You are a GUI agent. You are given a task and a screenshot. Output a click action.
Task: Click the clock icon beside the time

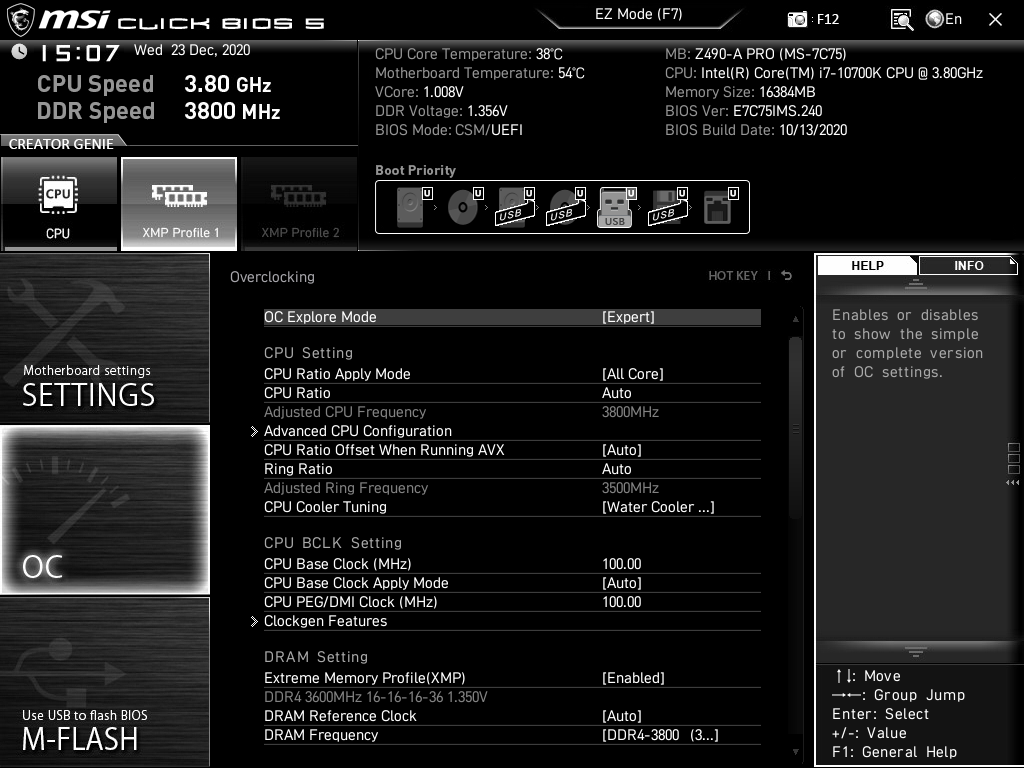[20, 51]
